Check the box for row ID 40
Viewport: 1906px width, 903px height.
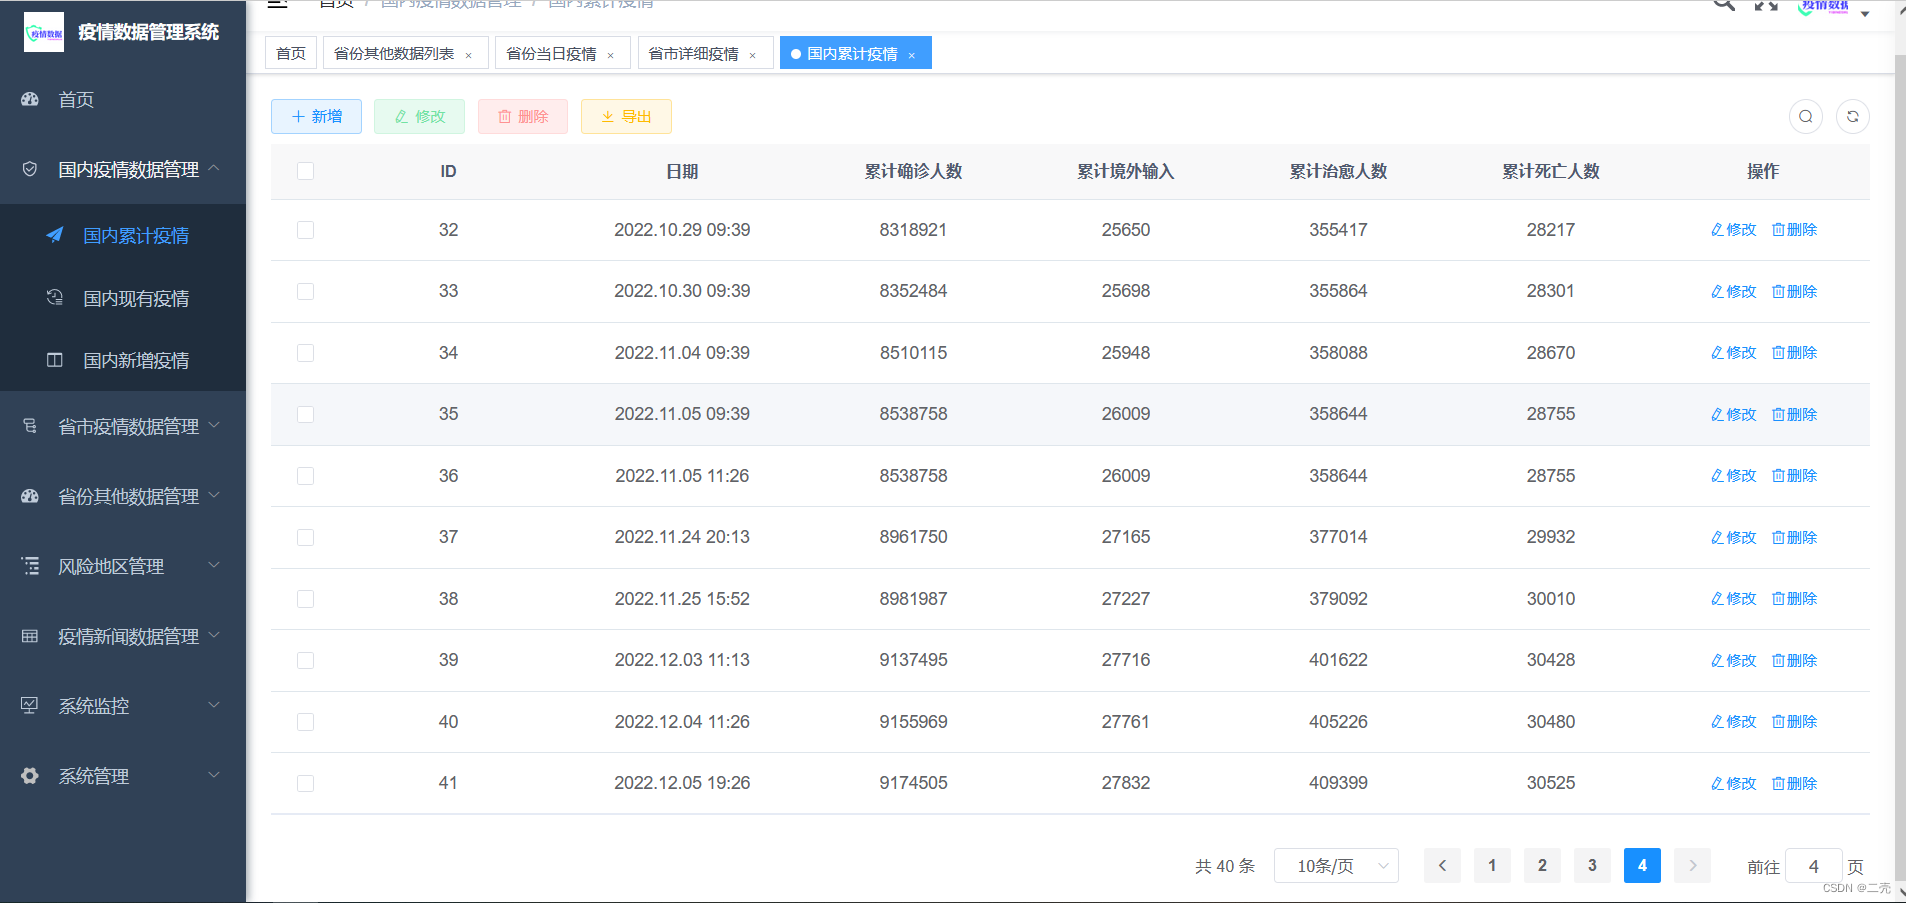306,722
